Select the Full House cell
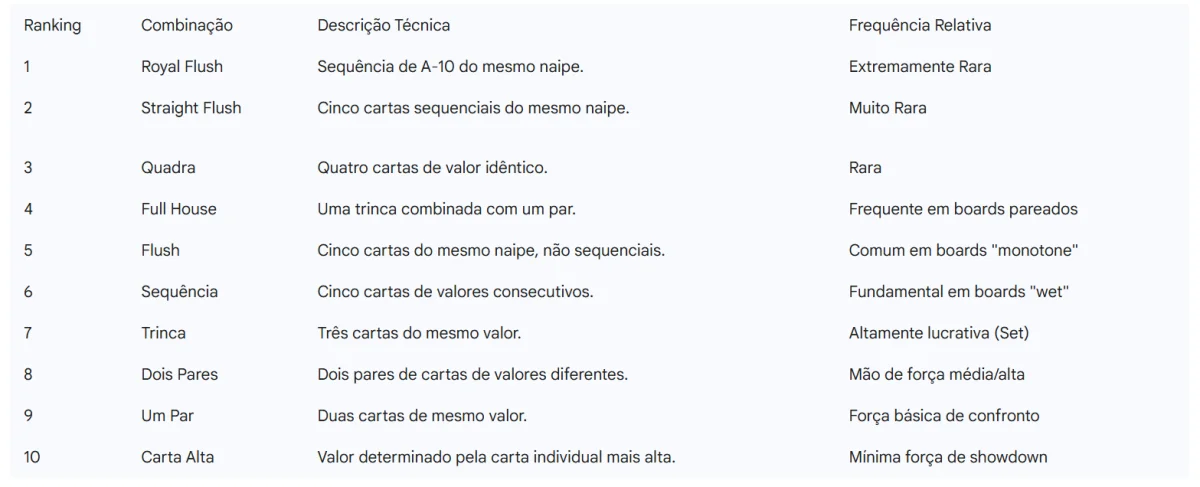This screenshot has width=1200, height=487. click(x=178, y=209)
